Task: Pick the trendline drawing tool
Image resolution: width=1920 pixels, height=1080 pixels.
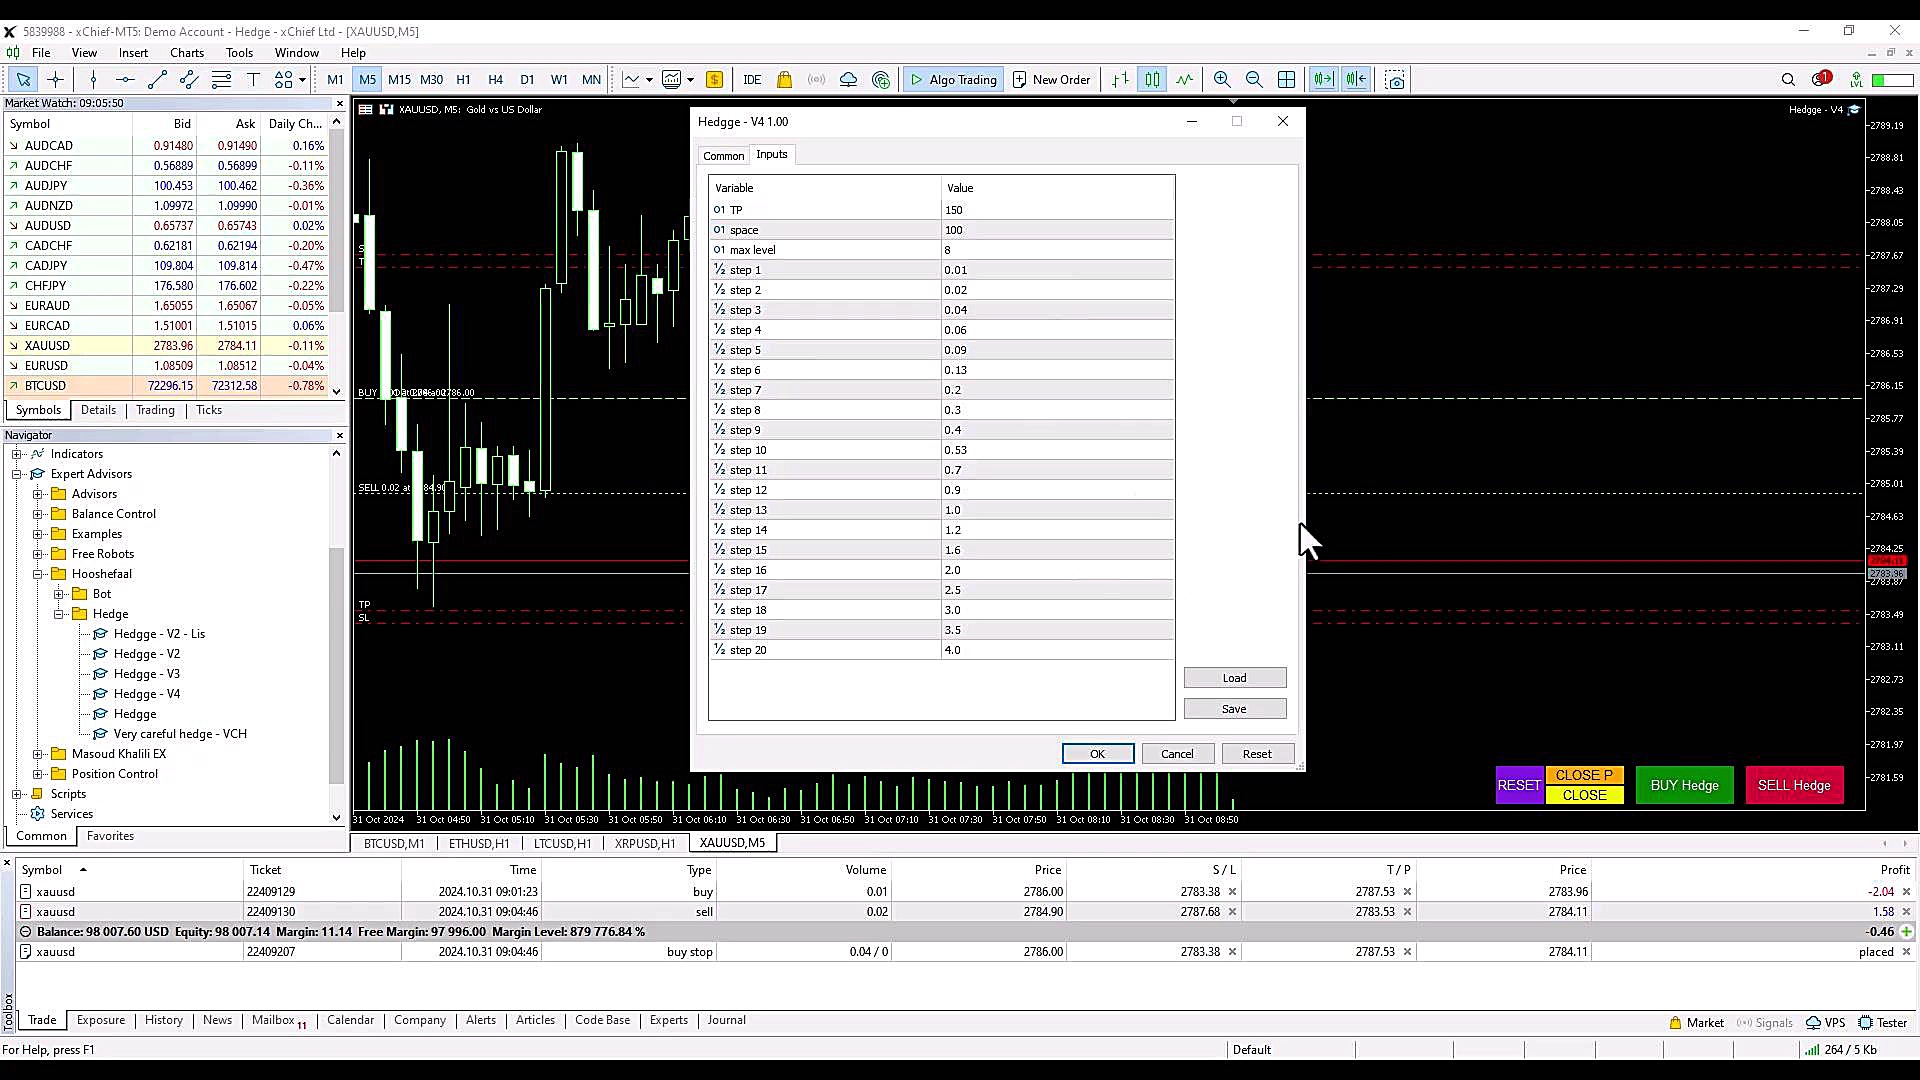Action: click(157, 80)
